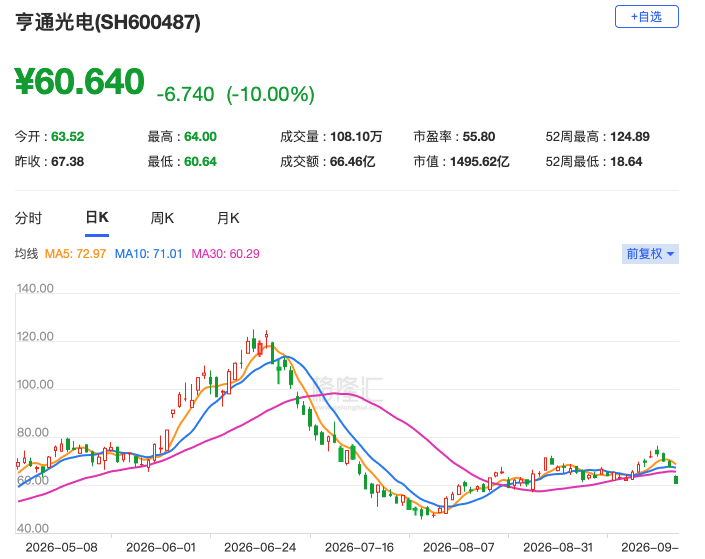Click the latest green candlestick at chart's right edge
The width and height of the screenshot is (705, 559).
tap(676, 480)
